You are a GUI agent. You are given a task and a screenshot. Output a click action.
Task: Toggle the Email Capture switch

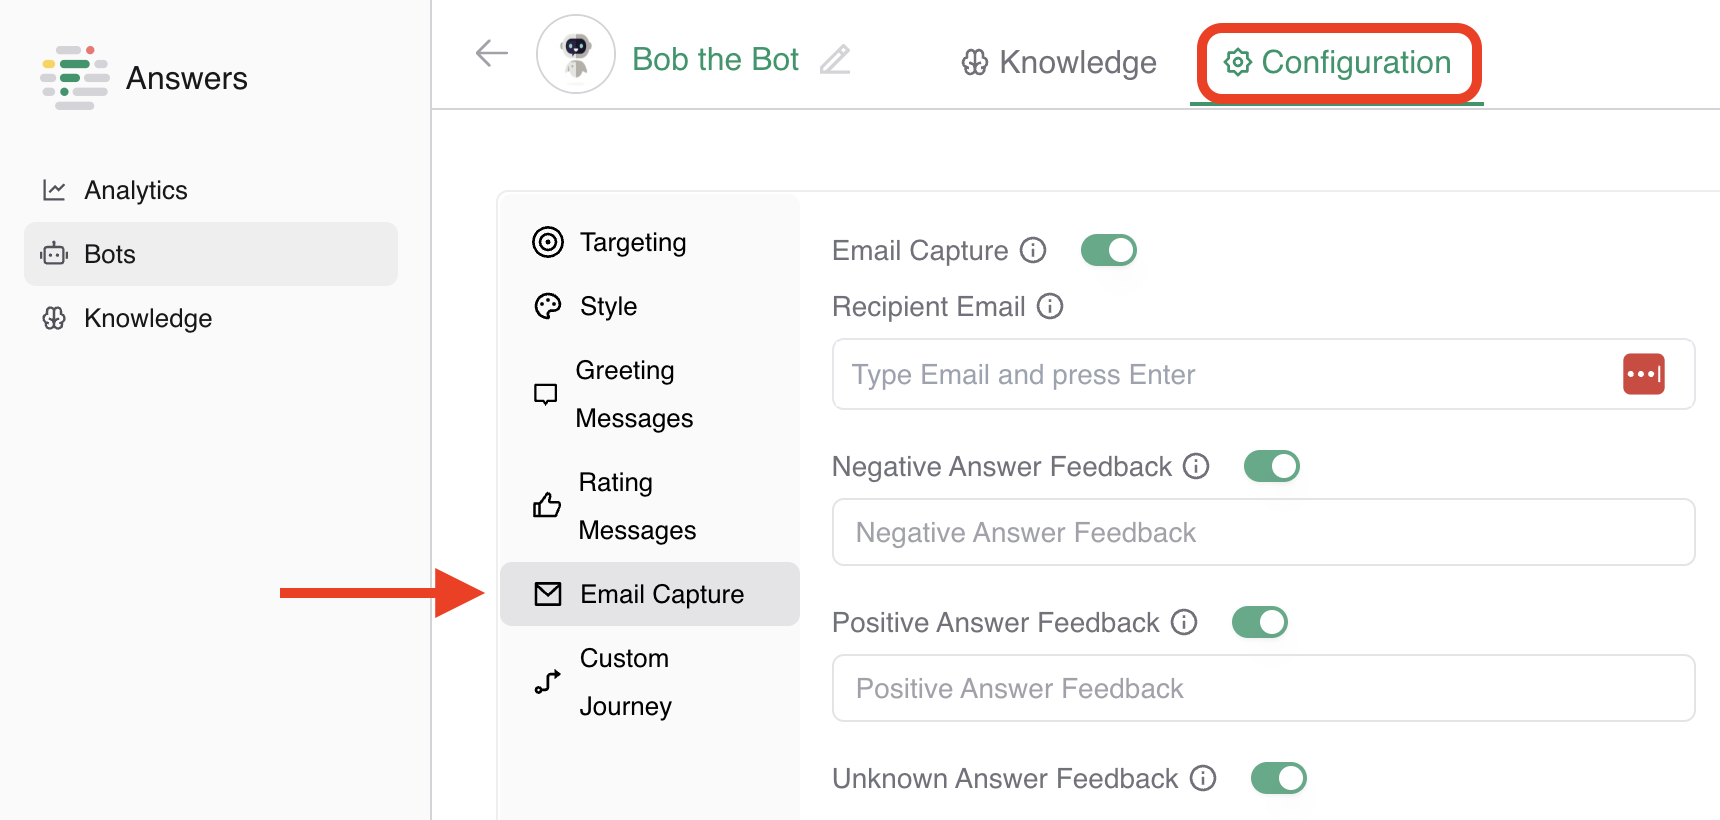(1109, 250)
